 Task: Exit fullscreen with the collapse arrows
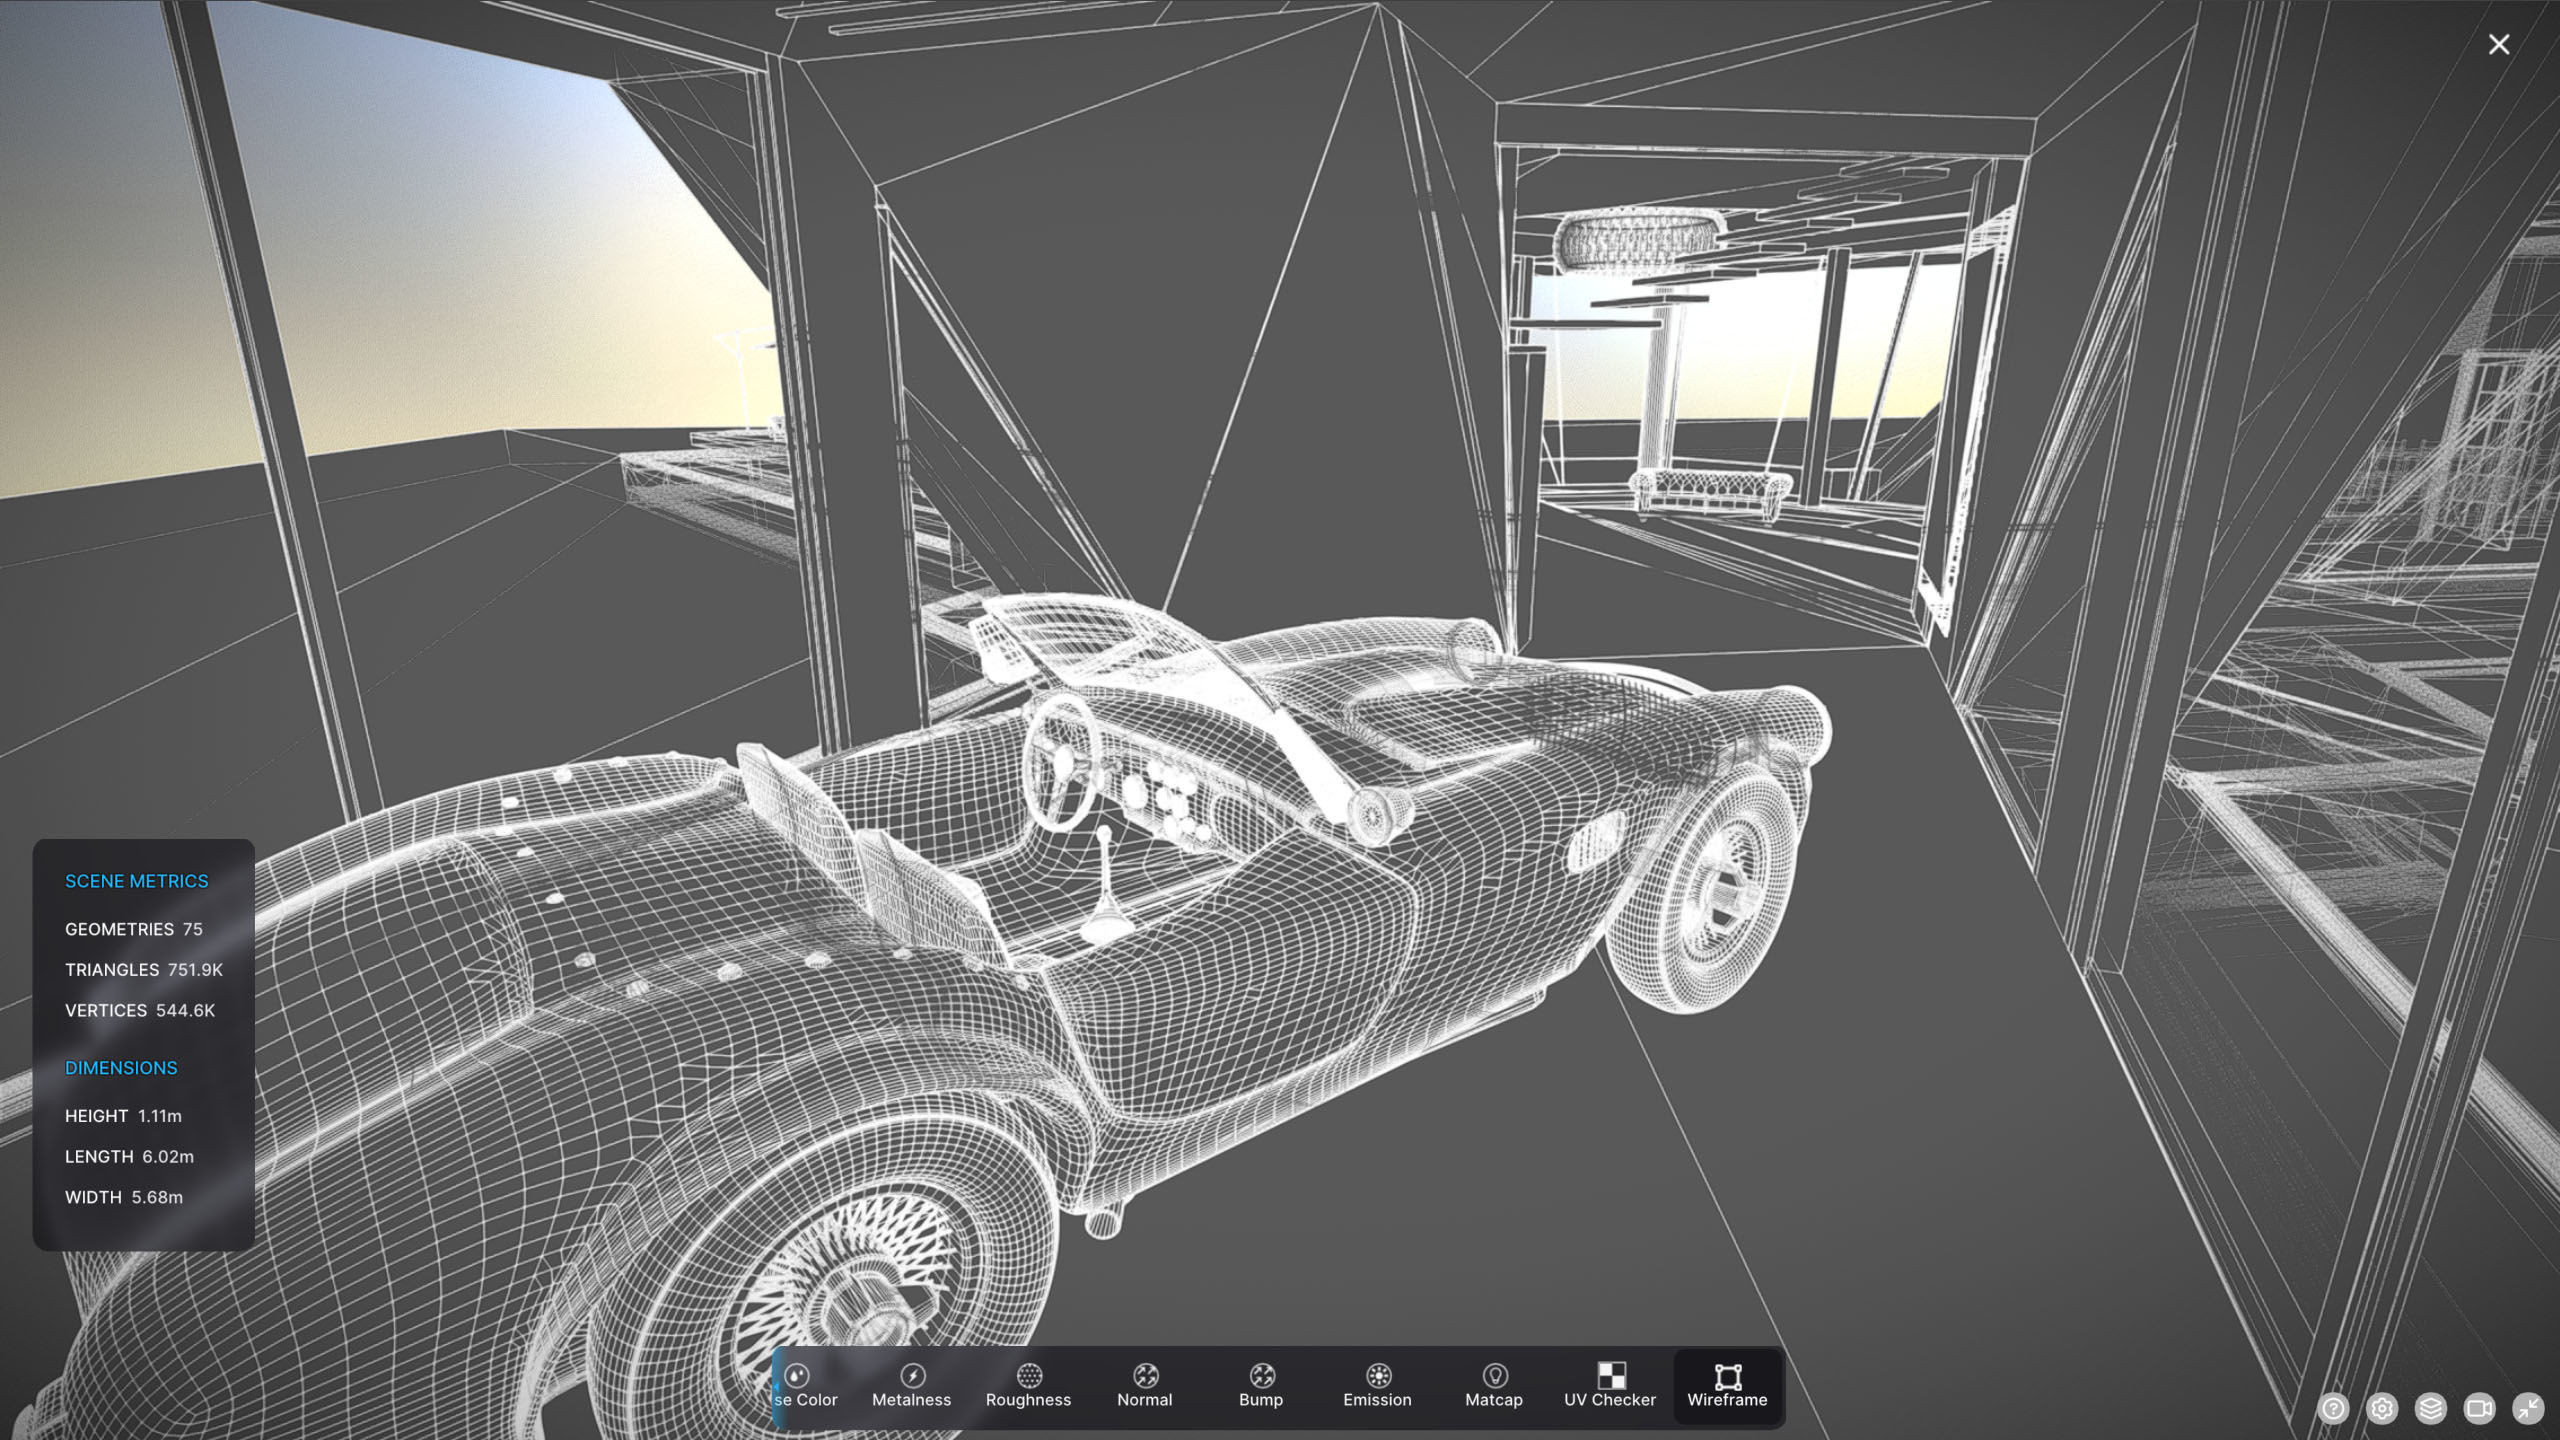[2528, 1408]
